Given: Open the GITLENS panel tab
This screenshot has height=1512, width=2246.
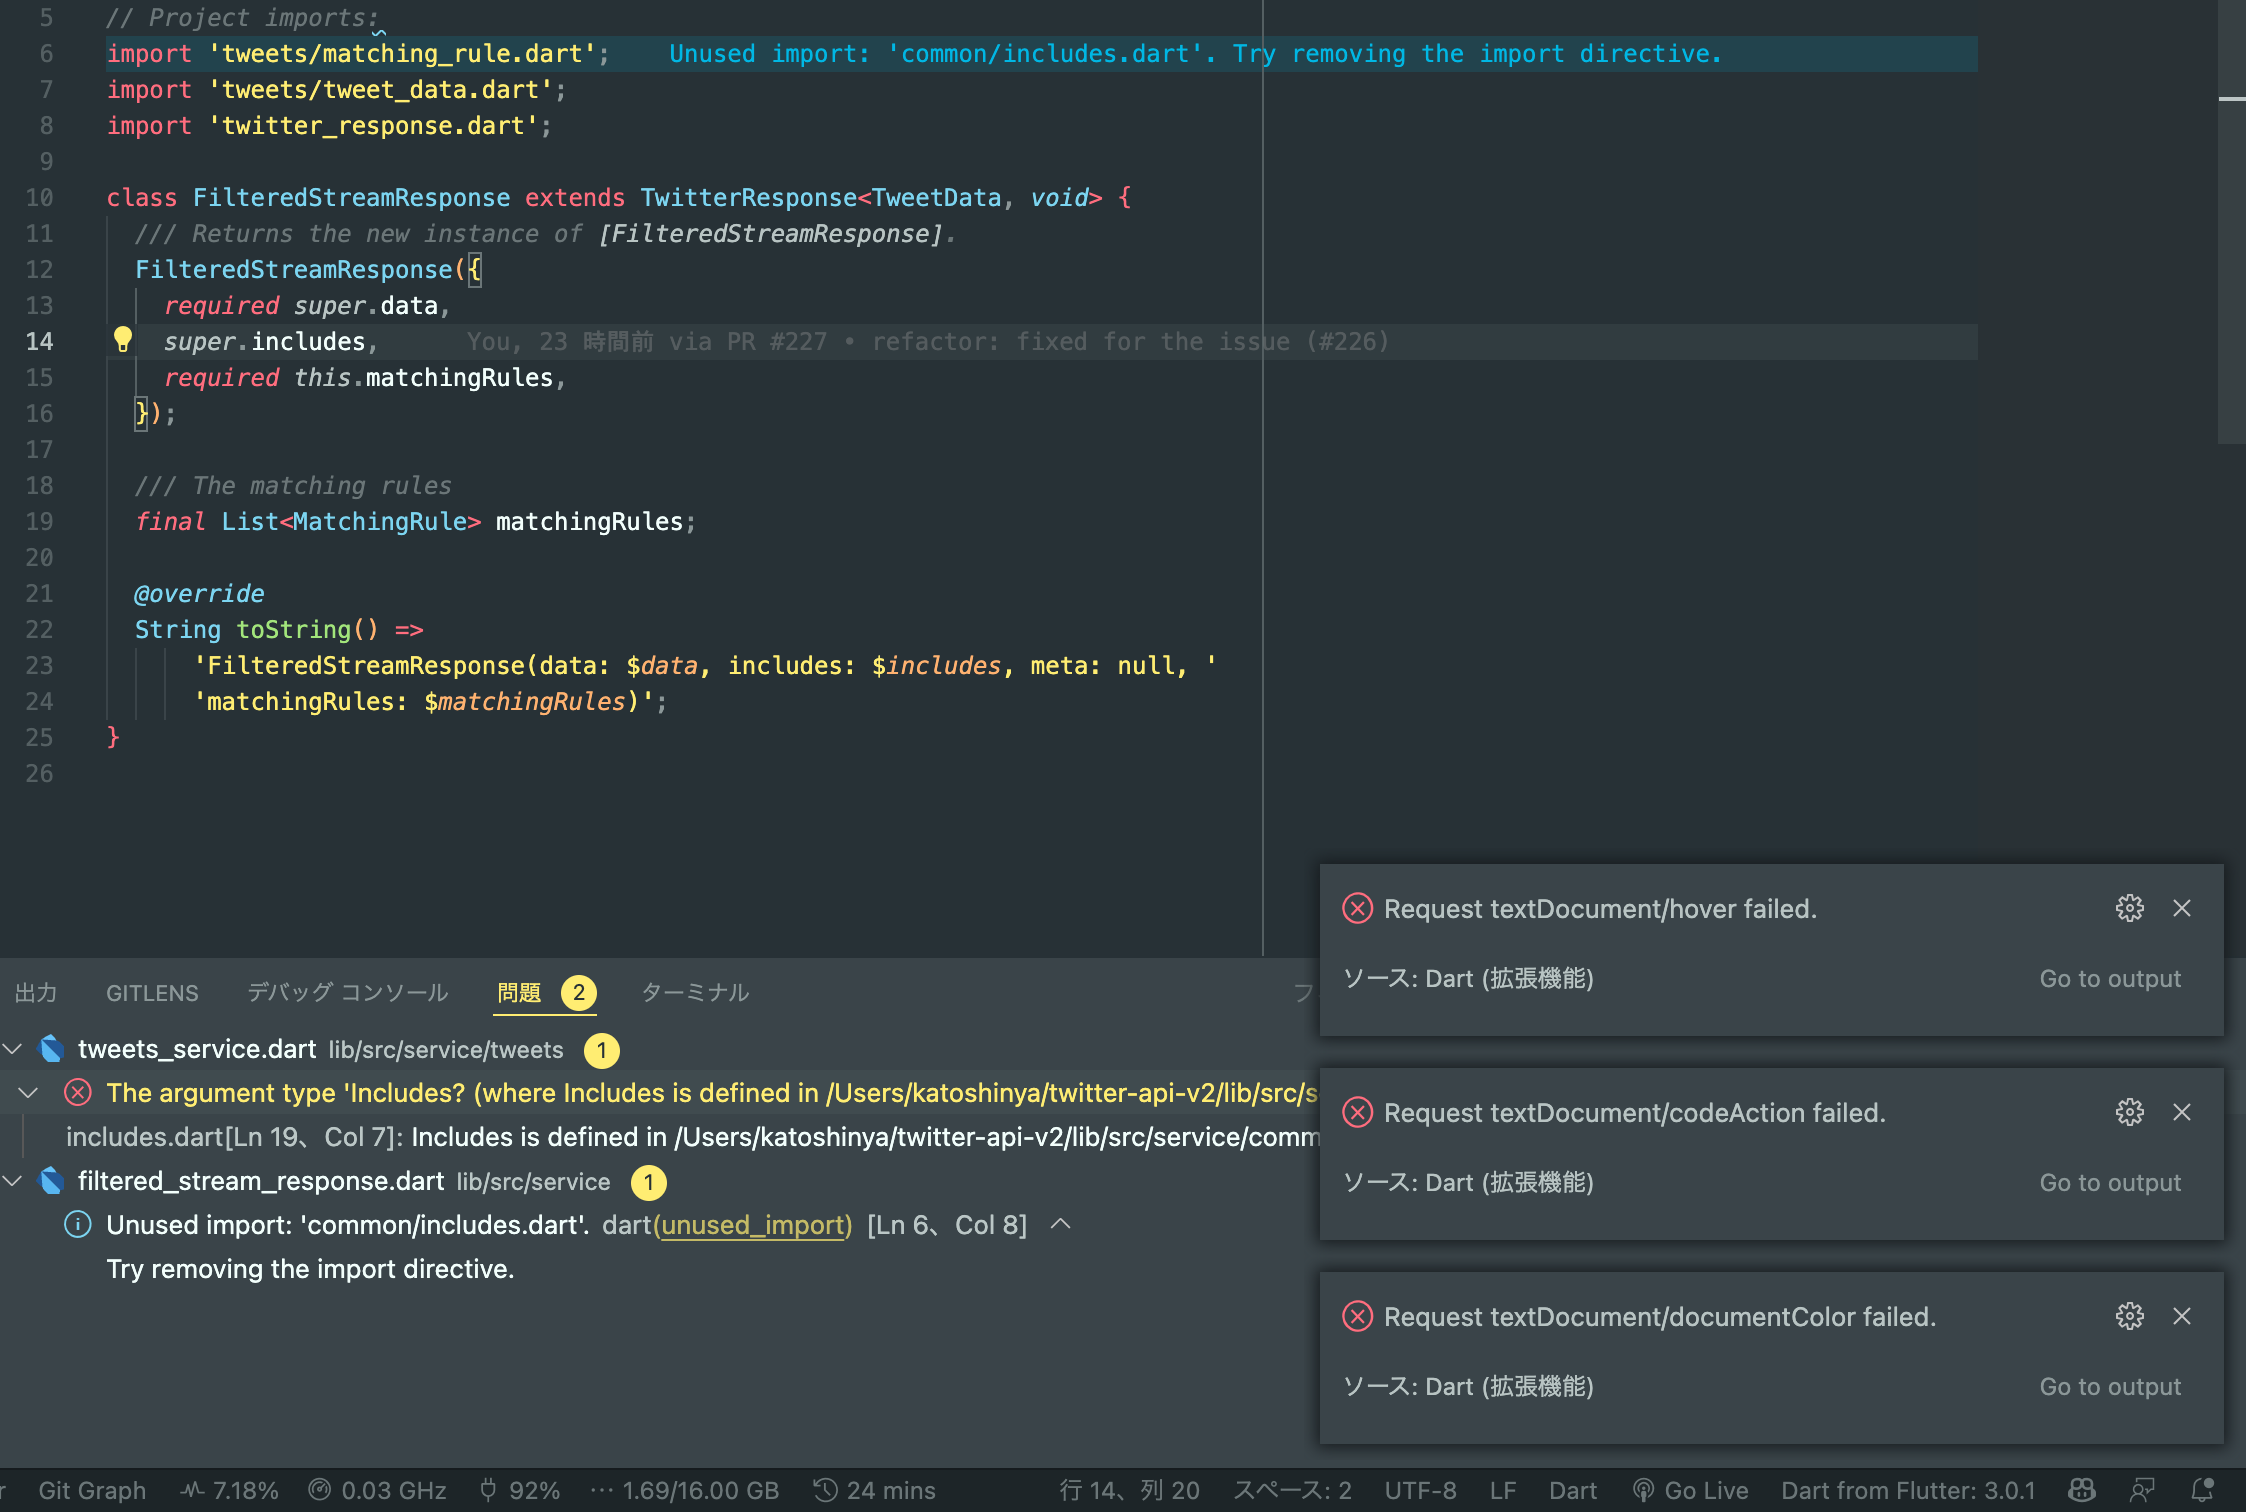Looking at the screenshot, I should [x=151, y=992].
